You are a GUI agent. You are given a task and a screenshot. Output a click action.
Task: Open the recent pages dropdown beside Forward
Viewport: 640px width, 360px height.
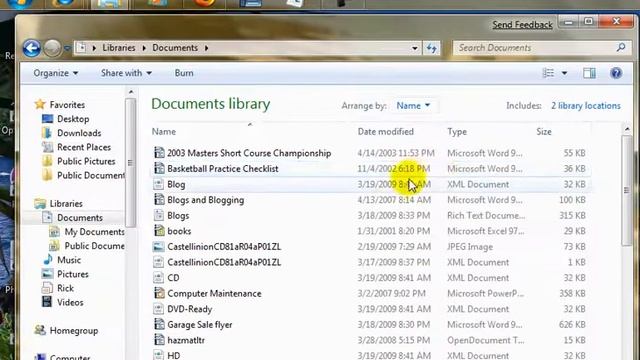click(67, 49)
